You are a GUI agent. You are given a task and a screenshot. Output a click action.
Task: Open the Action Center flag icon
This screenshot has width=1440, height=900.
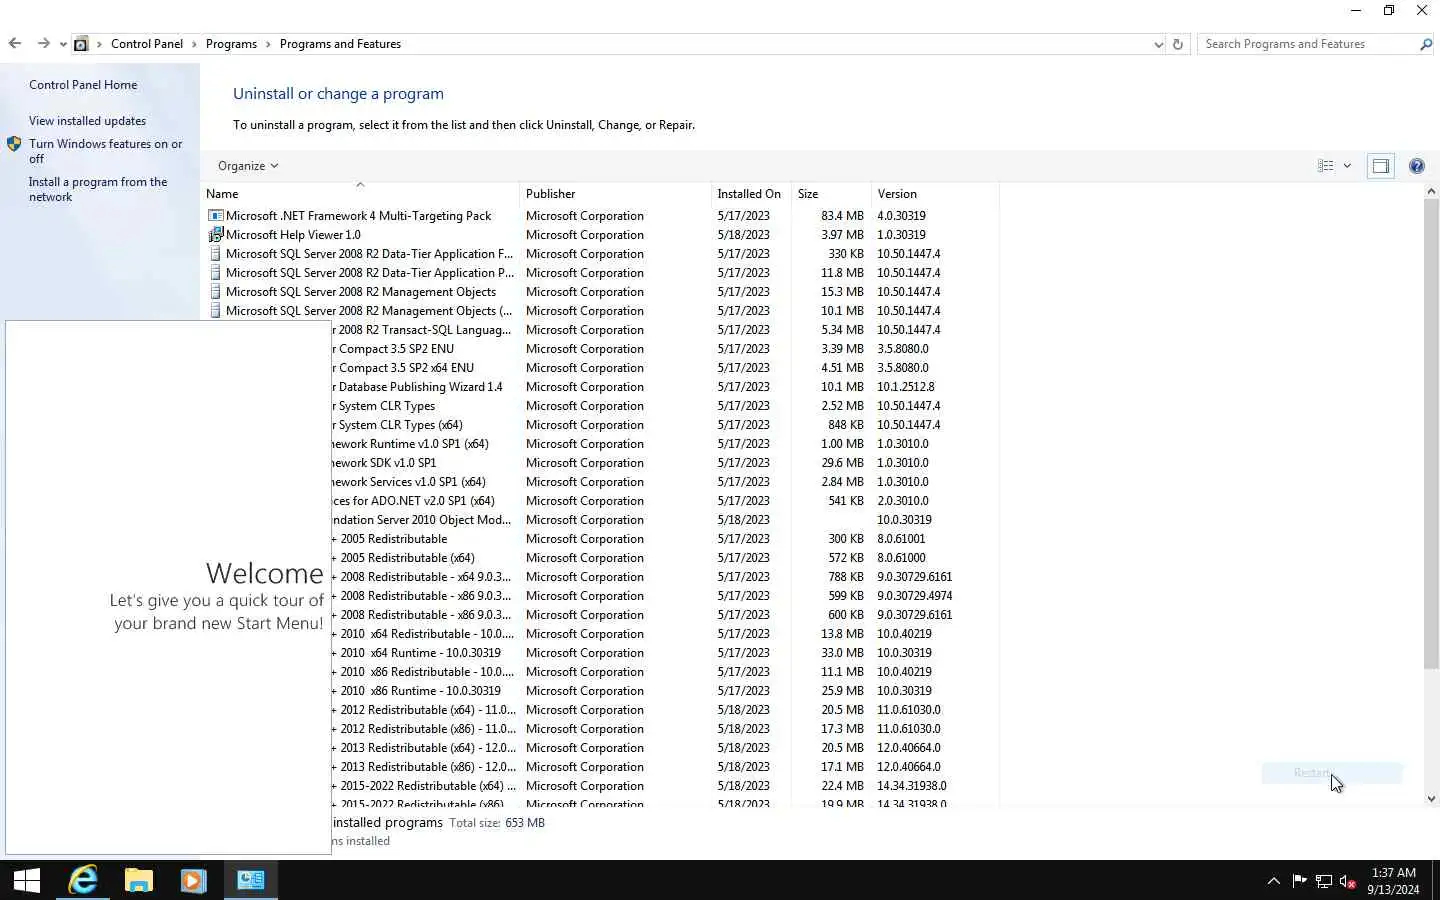[1299, 881]
